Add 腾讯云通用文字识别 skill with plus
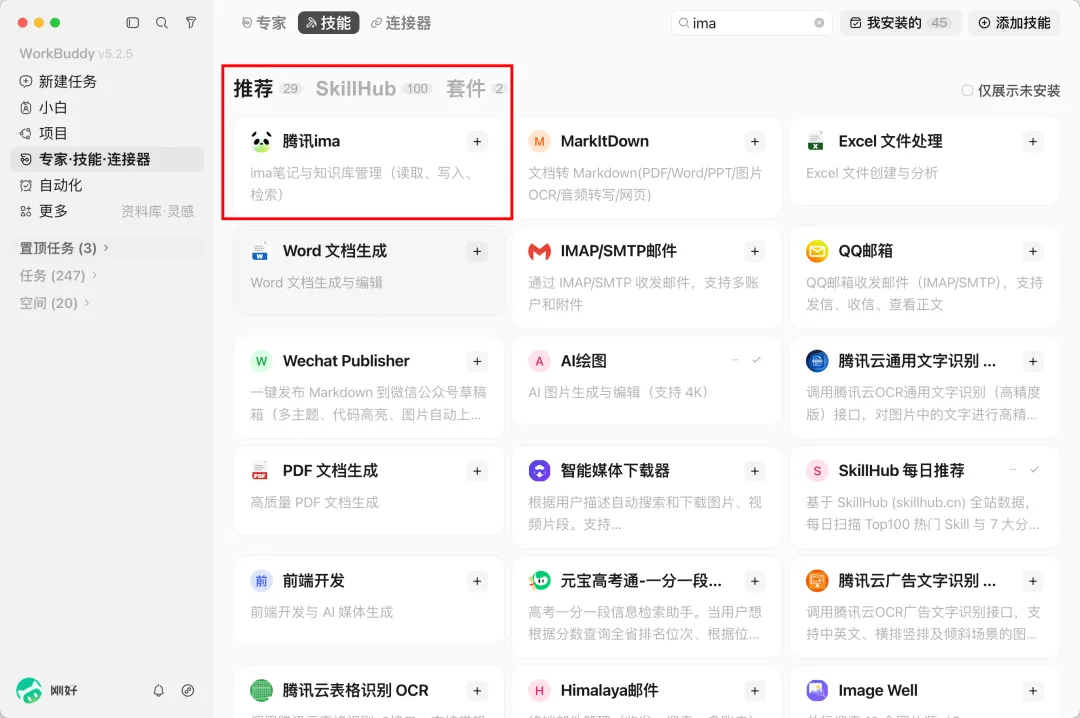Screen dimensions: 1080x718 coord(1033,361)
